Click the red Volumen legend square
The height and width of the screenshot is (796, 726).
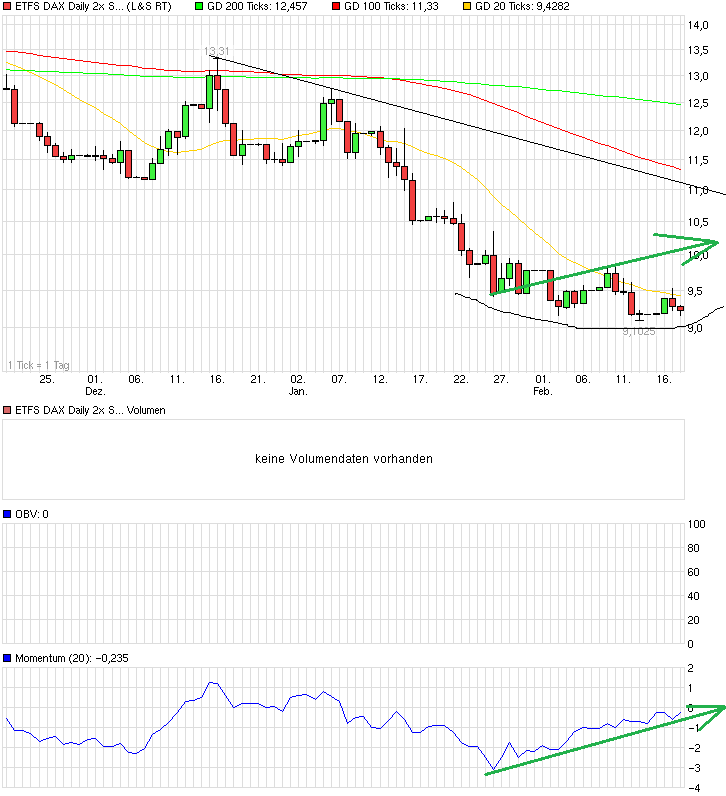click(x=7, y=410)
